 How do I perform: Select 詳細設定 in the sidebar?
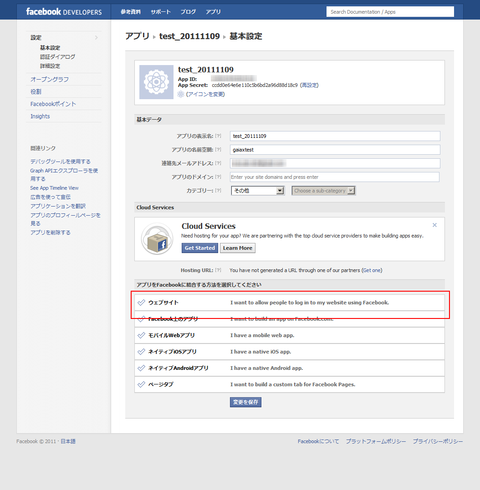(50, 66)
